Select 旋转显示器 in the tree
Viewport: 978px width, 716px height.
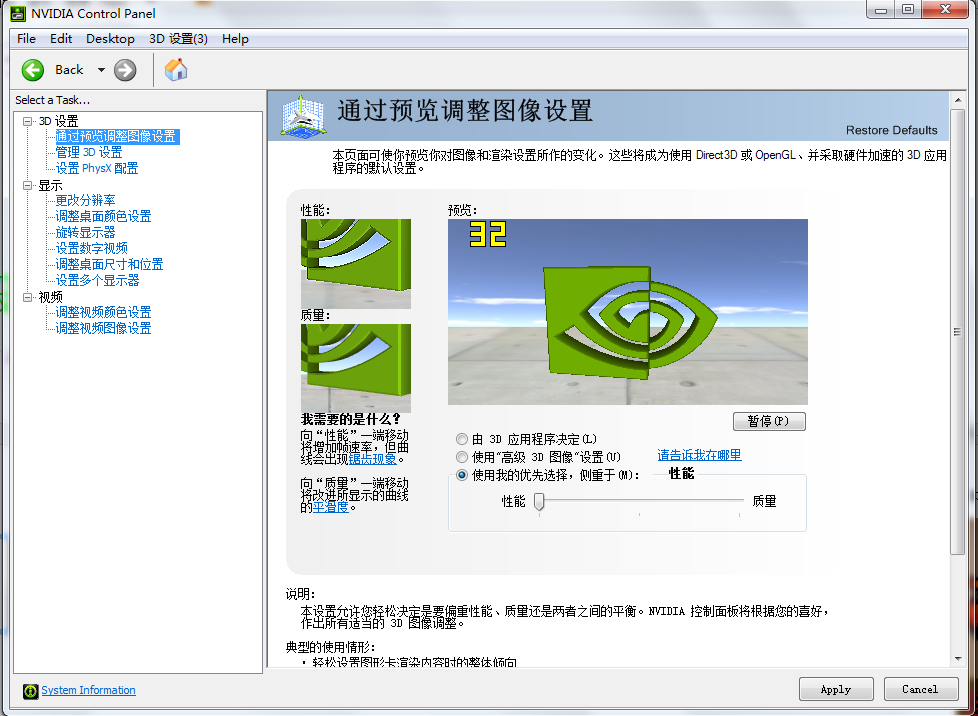pos(85,233)
